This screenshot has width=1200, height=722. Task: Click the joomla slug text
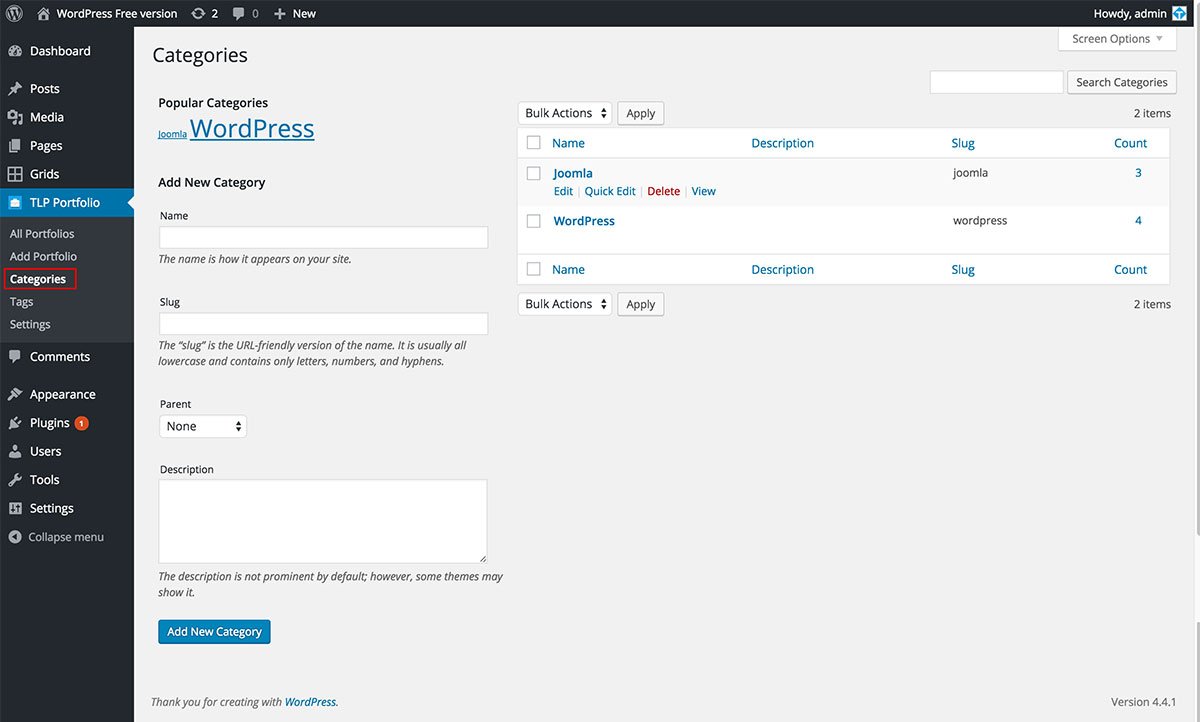[x=970, y=173]
